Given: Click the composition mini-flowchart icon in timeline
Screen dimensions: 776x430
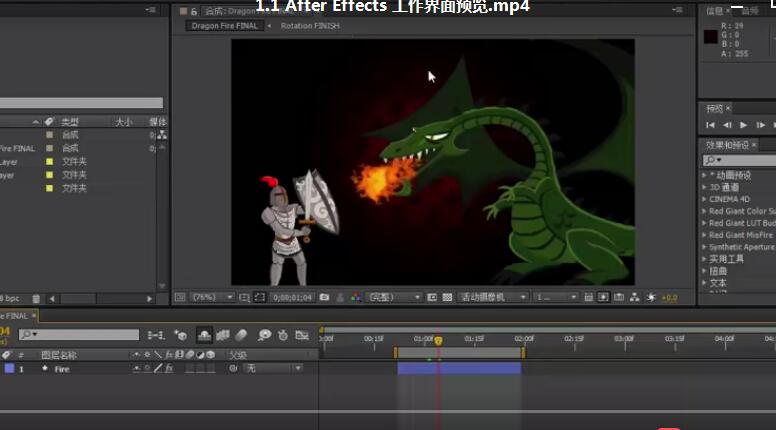Looking at the screenshot, I should (x=156, y=335).
